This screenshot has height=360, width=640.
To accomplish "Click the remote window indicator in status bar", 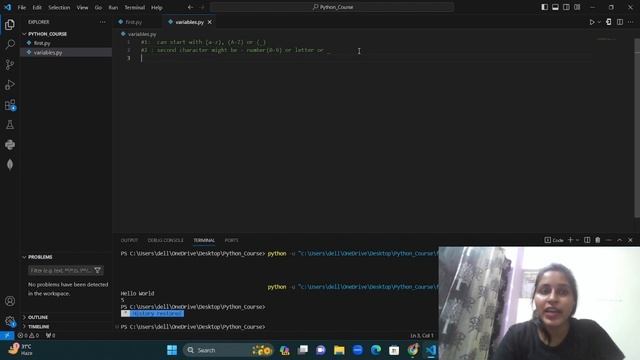I will click(7, 336).
